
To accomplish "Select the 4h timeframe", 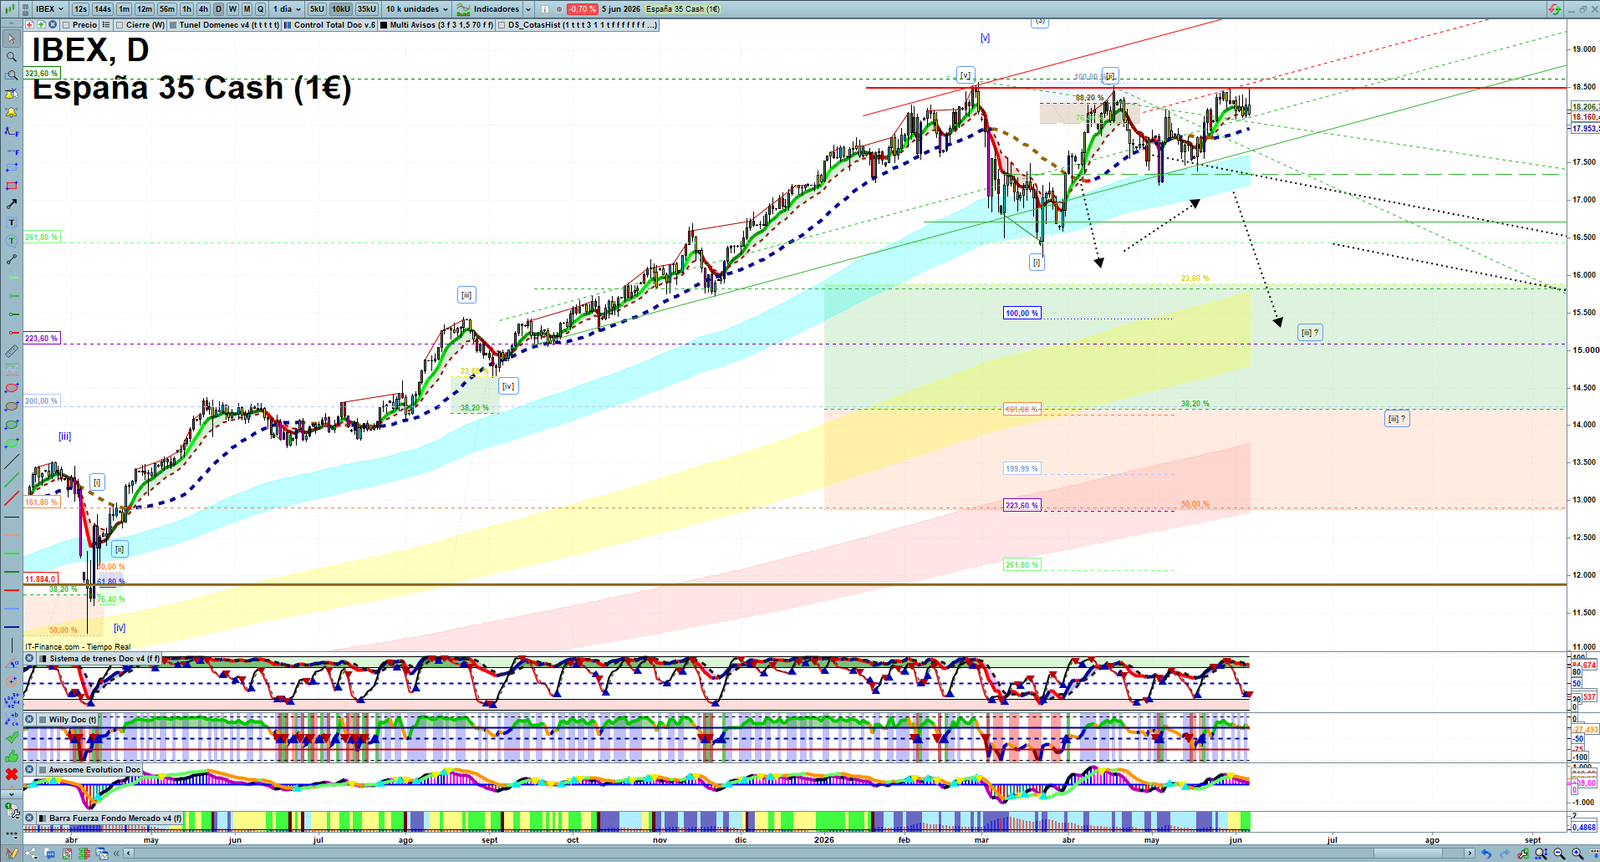I will point(203,9).
